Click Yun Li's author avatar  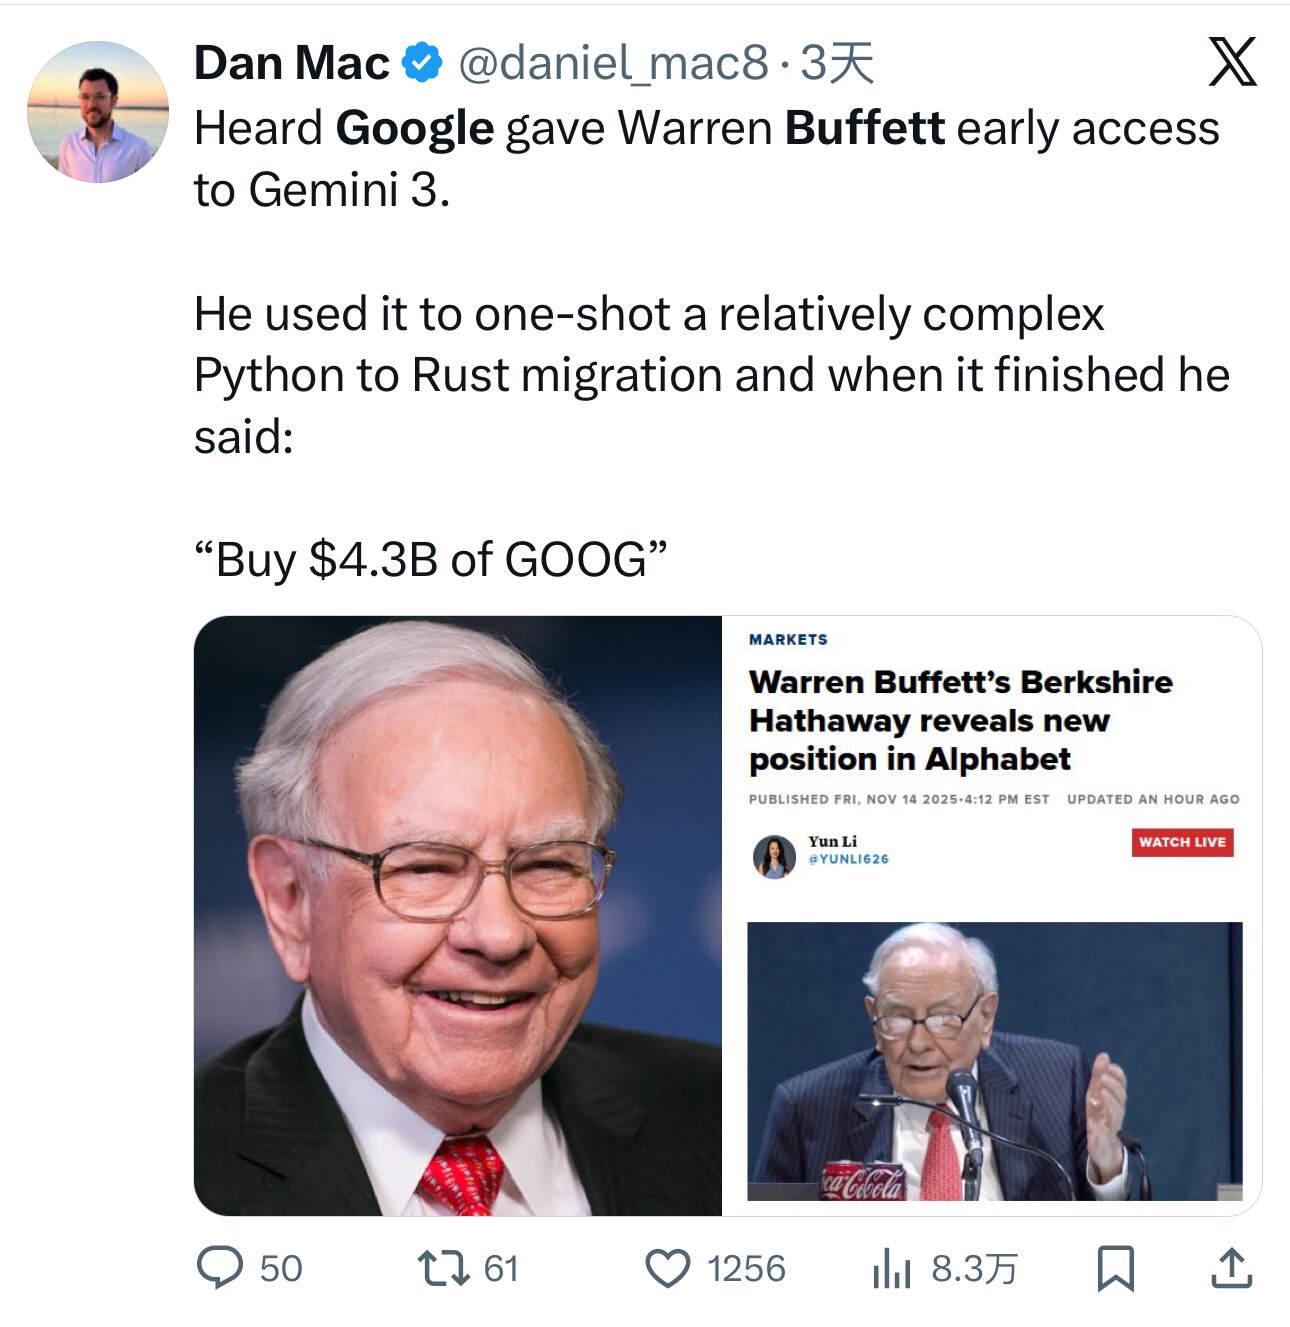click(x=773, y=856)
